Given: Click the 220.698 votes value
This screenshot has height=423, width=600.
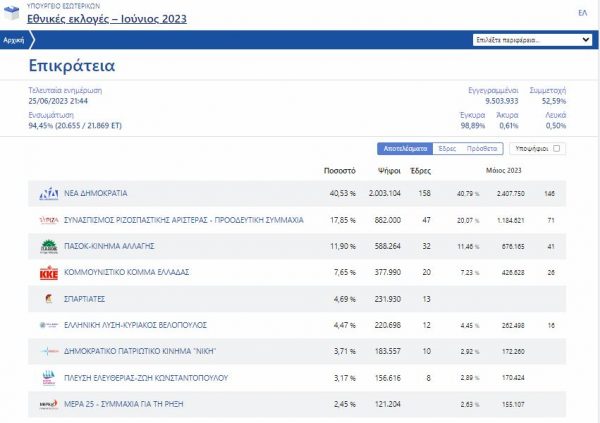Looking at the screenshot, I should 388,325.
